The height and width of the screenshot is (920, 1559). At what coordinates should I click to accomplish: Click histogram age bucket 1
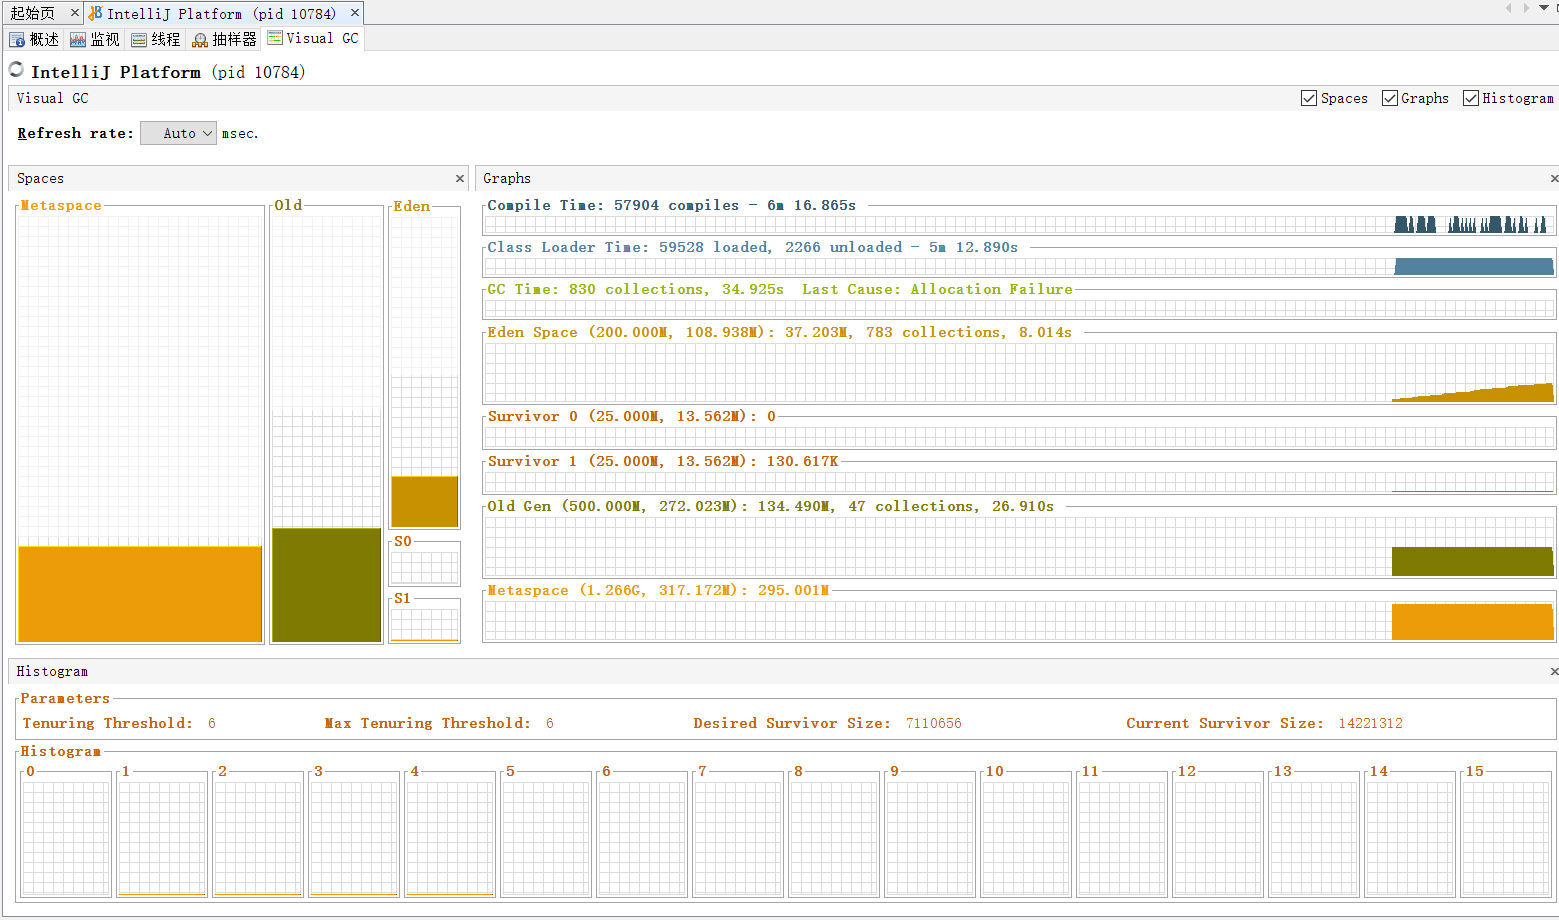coord(162,837)
